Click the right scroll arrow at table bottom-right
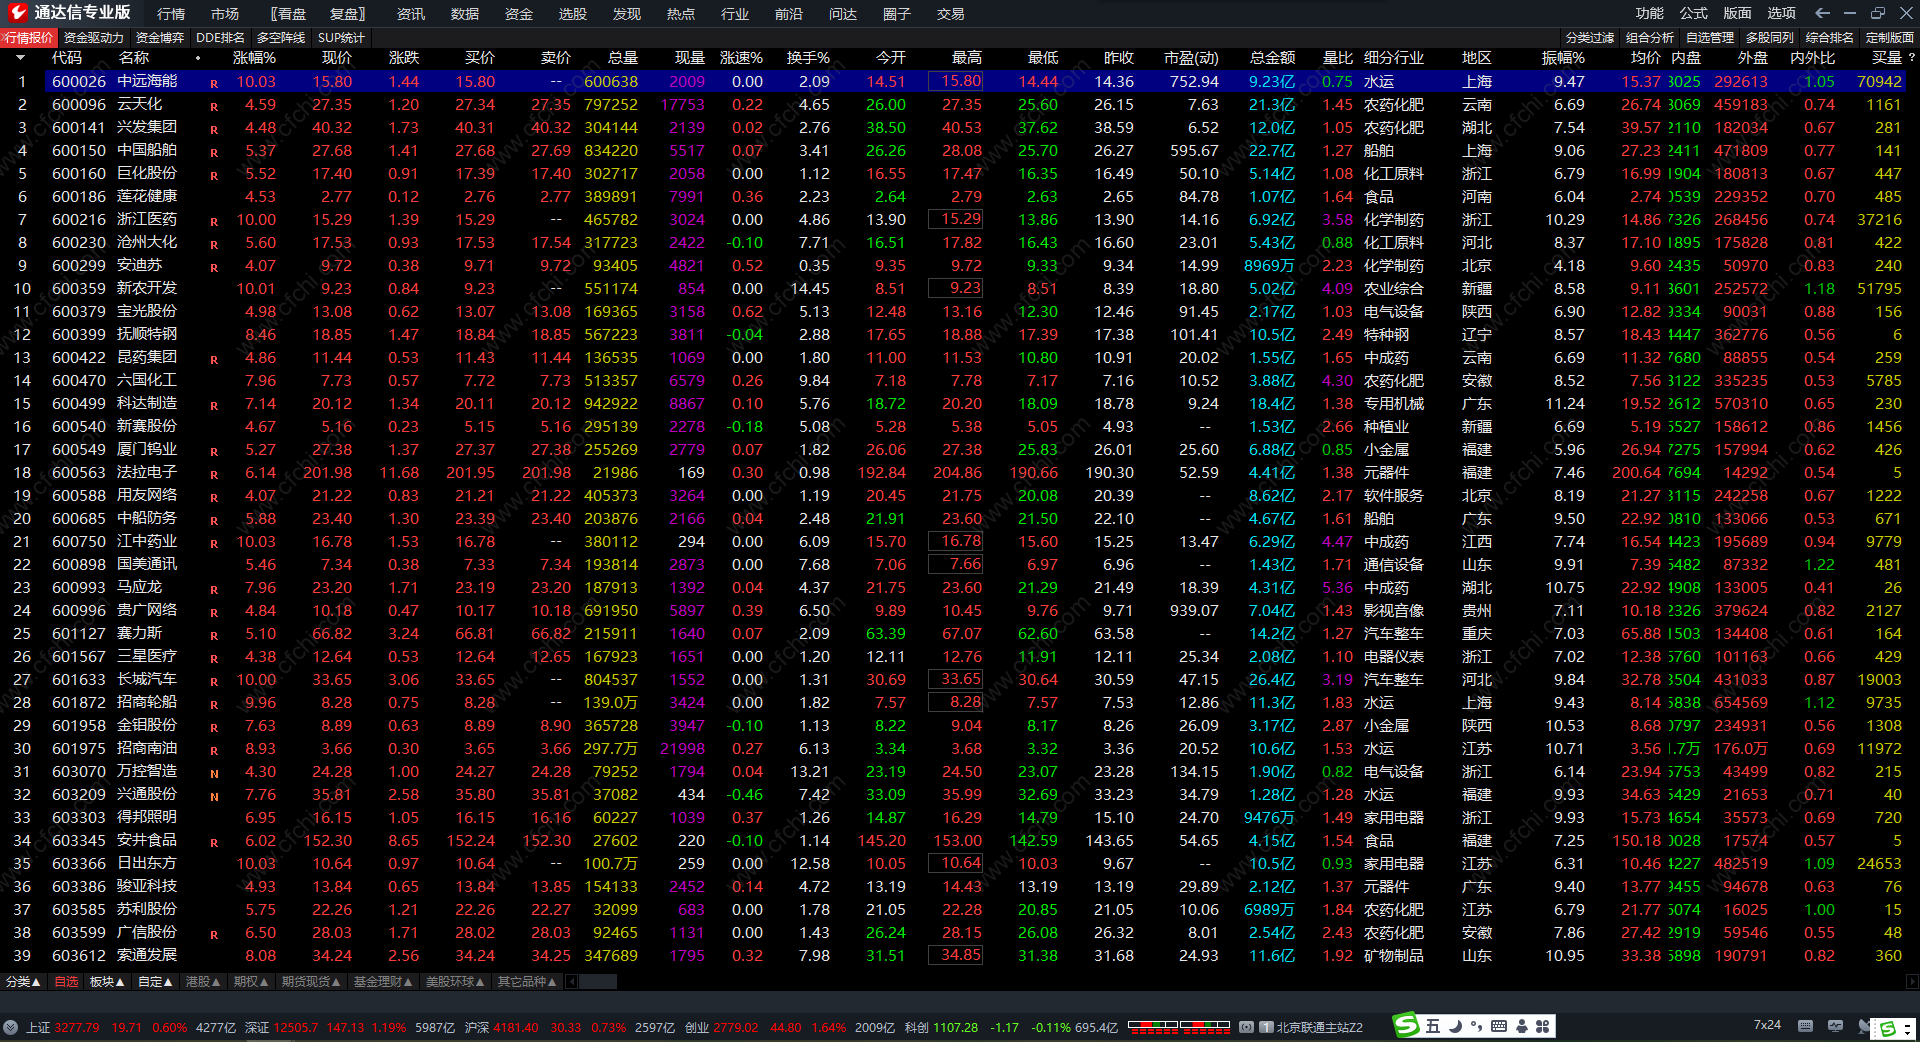 [x=1911, y=982]
